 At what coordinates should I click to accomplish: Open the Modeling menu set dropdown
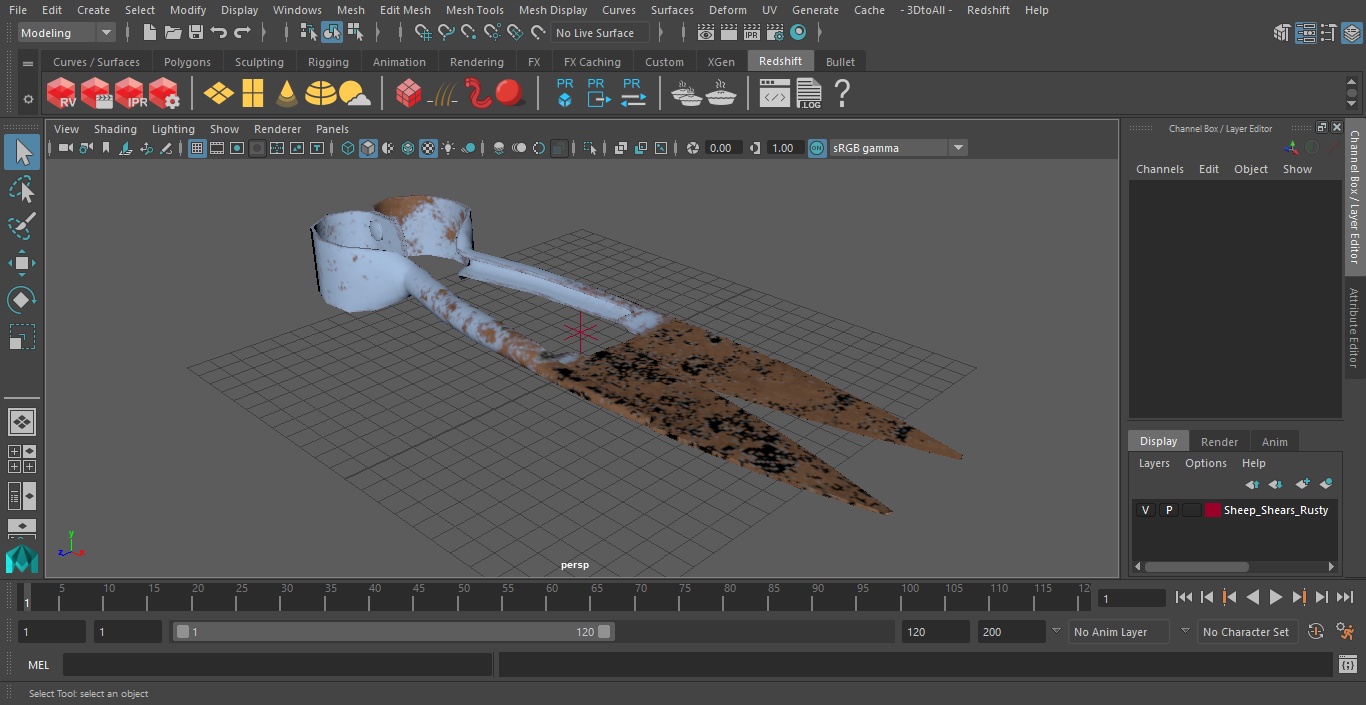pos(67,33)
